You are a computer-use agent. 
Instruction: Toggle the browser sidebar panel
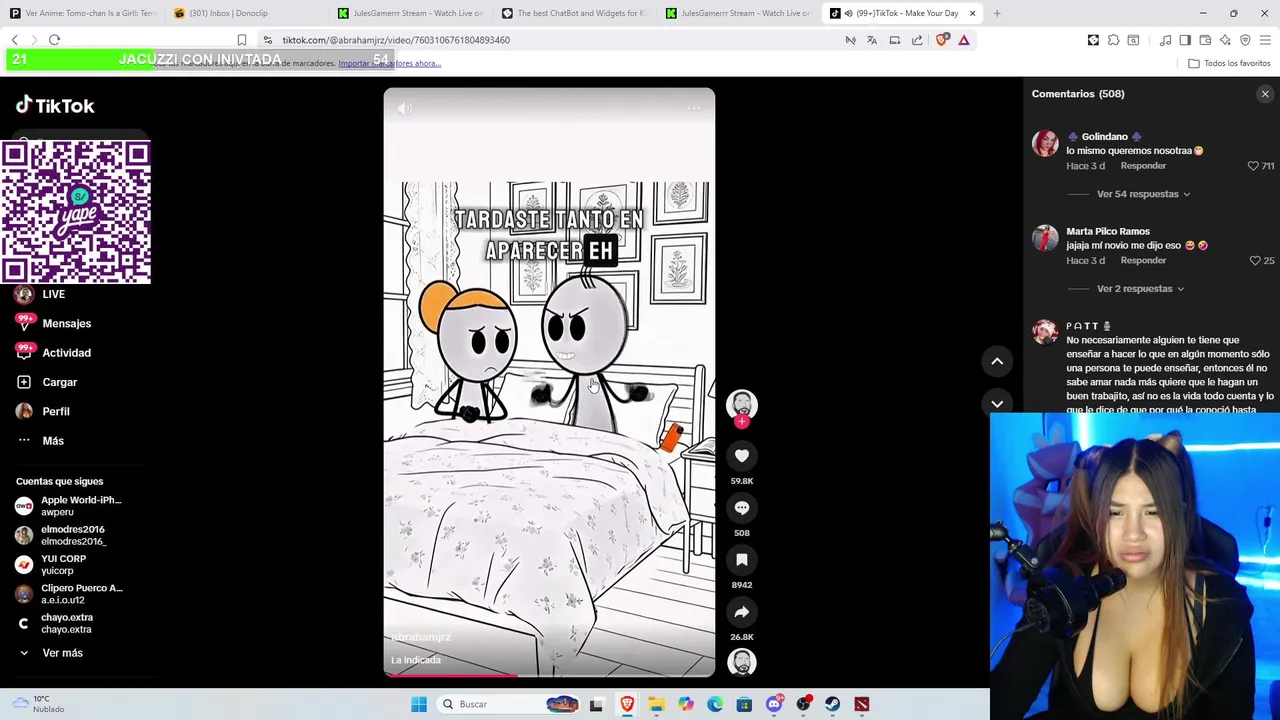(1185, 40)
